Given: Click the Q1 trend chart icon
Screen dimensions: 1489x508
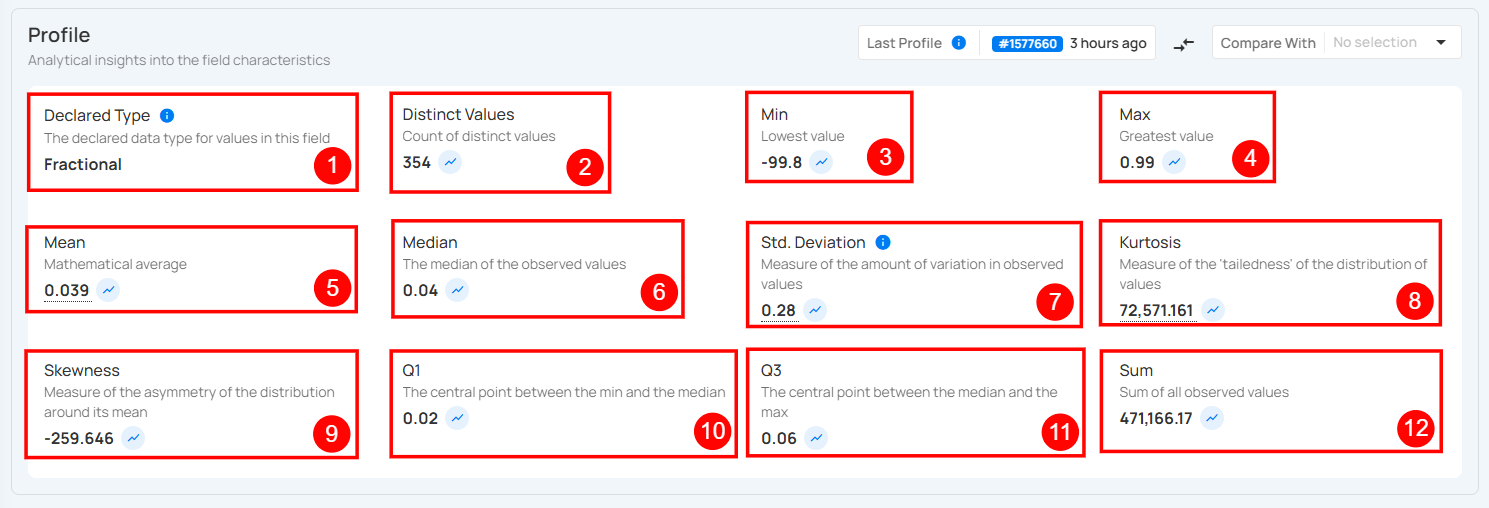Looking at the screenshot, I should tap(457, 418).
